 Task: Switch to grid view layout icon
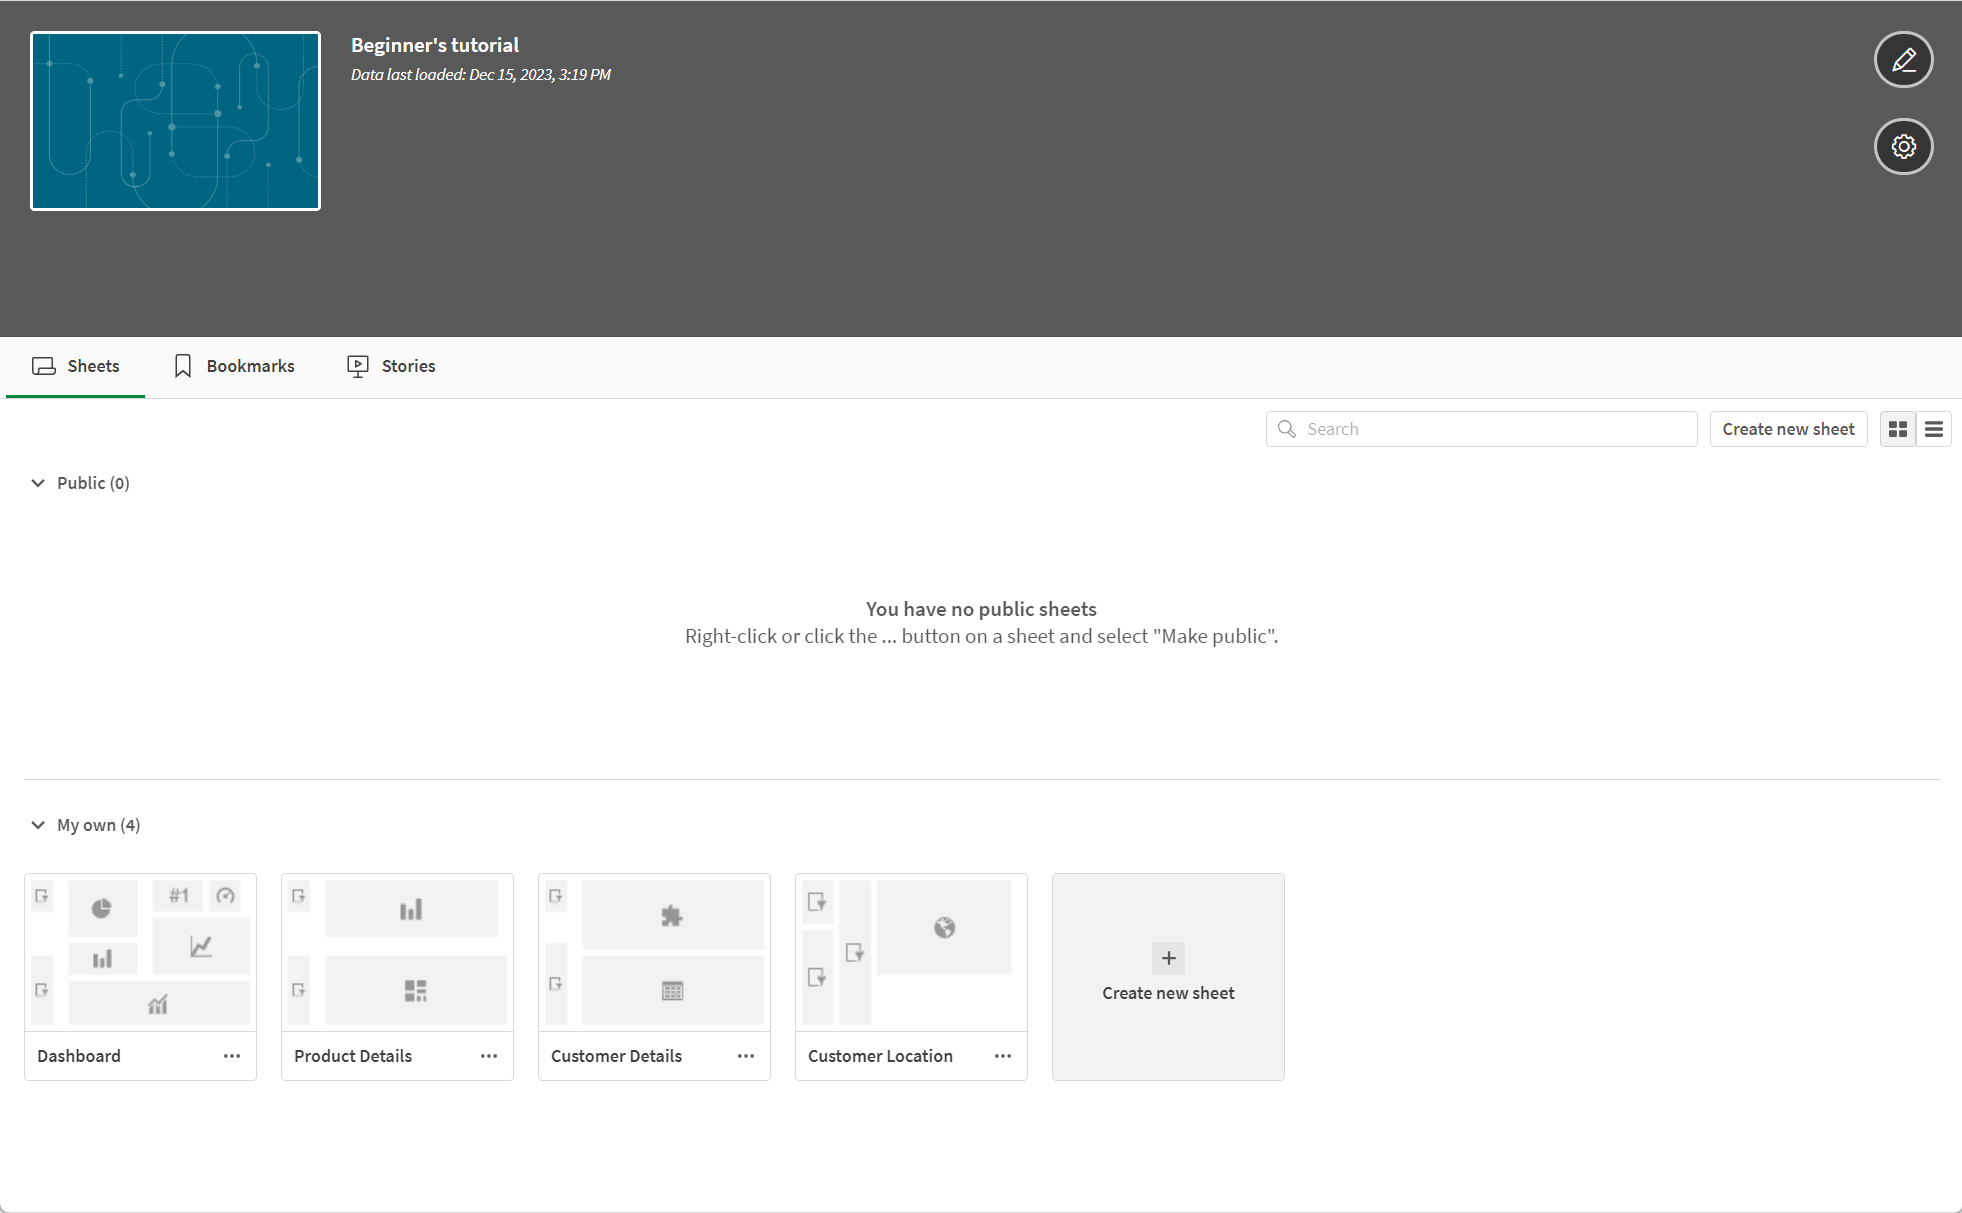pyautogui.click(x=1898, y=429)
